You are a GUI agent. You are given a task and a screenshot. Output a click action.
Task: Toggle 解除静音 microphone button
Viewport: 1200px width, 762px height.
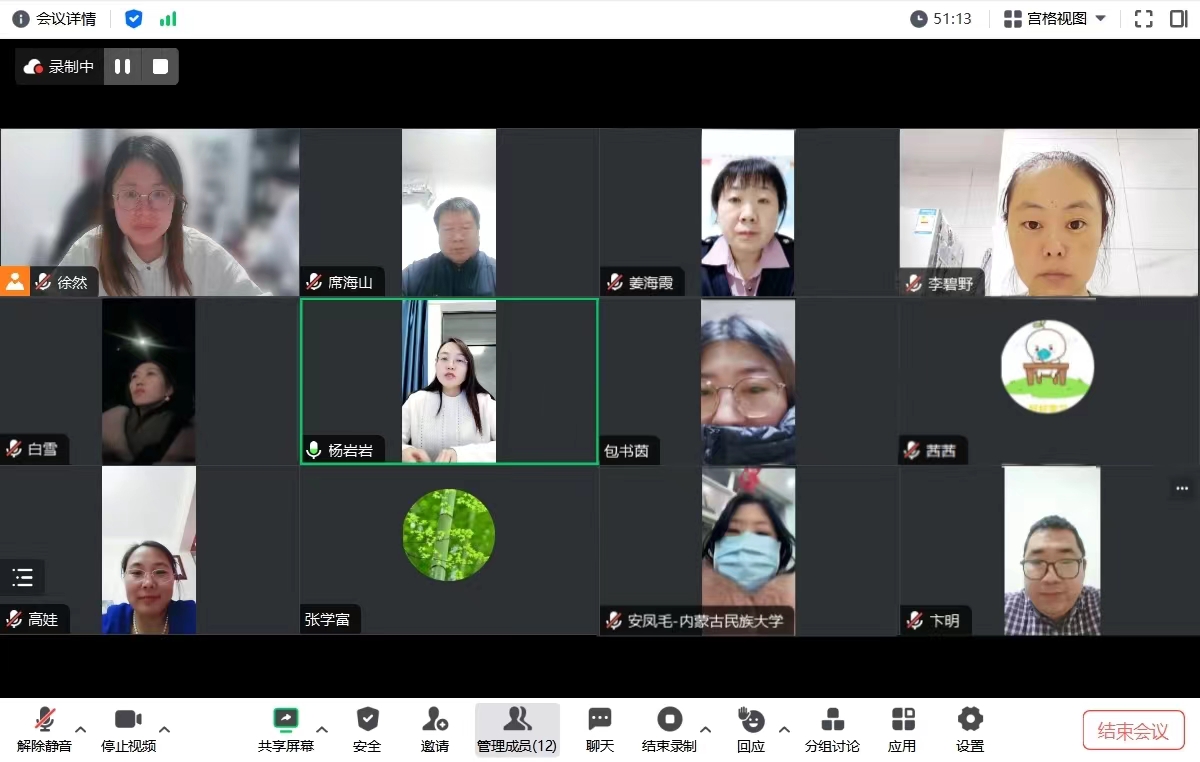click(x=44, y=720)
